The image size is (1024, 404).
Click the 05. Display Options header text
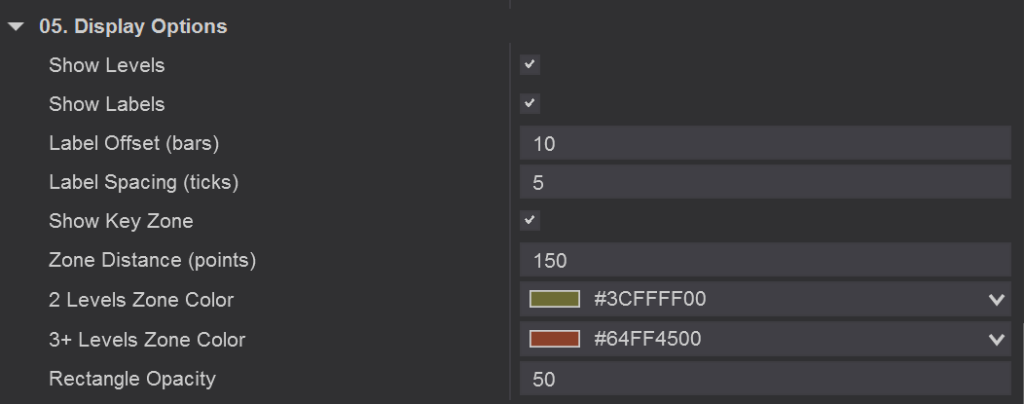click(133, 27)
